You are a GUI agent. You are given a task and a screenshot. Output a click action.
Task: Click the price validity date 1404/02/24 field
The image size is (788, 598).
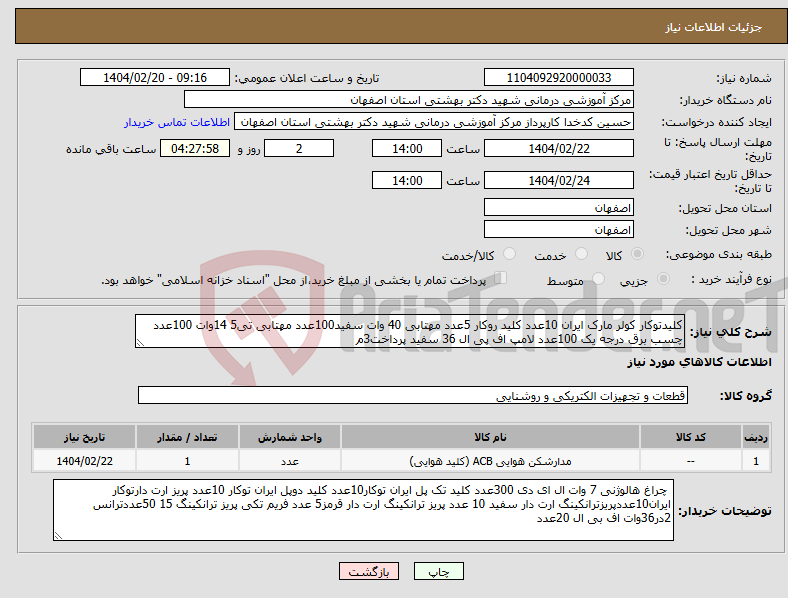[559, 180]
